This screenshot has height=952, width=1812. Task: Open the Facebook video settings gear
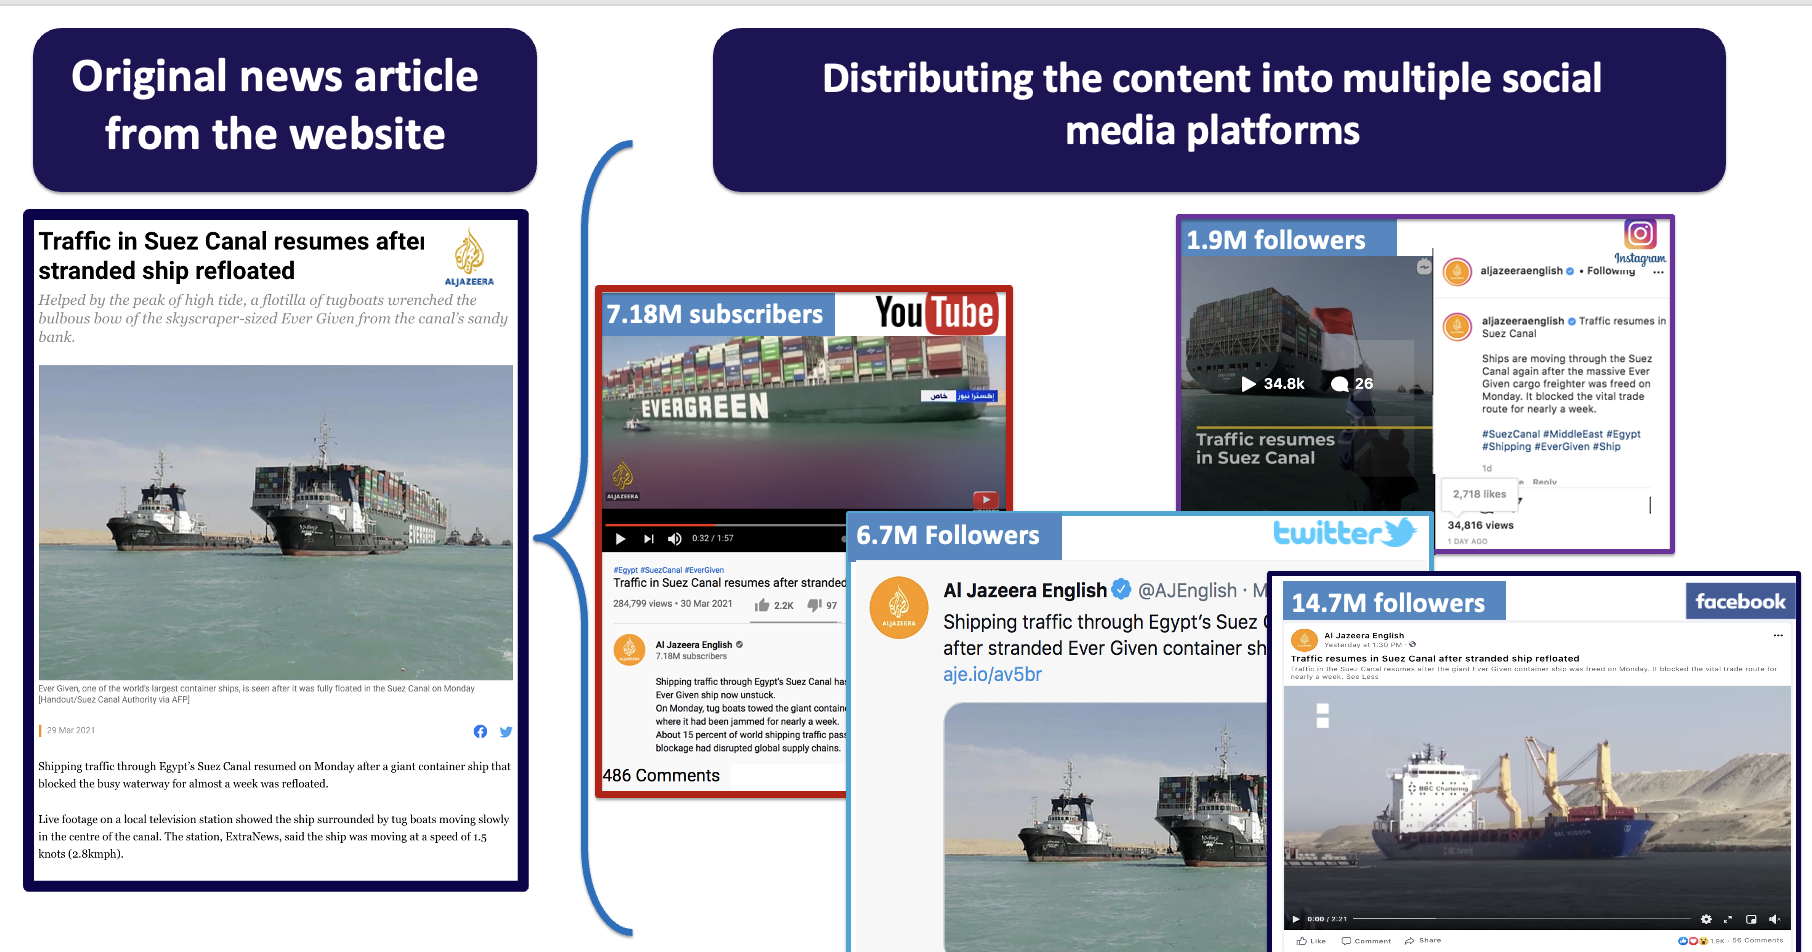click(x=1707, y=919)
